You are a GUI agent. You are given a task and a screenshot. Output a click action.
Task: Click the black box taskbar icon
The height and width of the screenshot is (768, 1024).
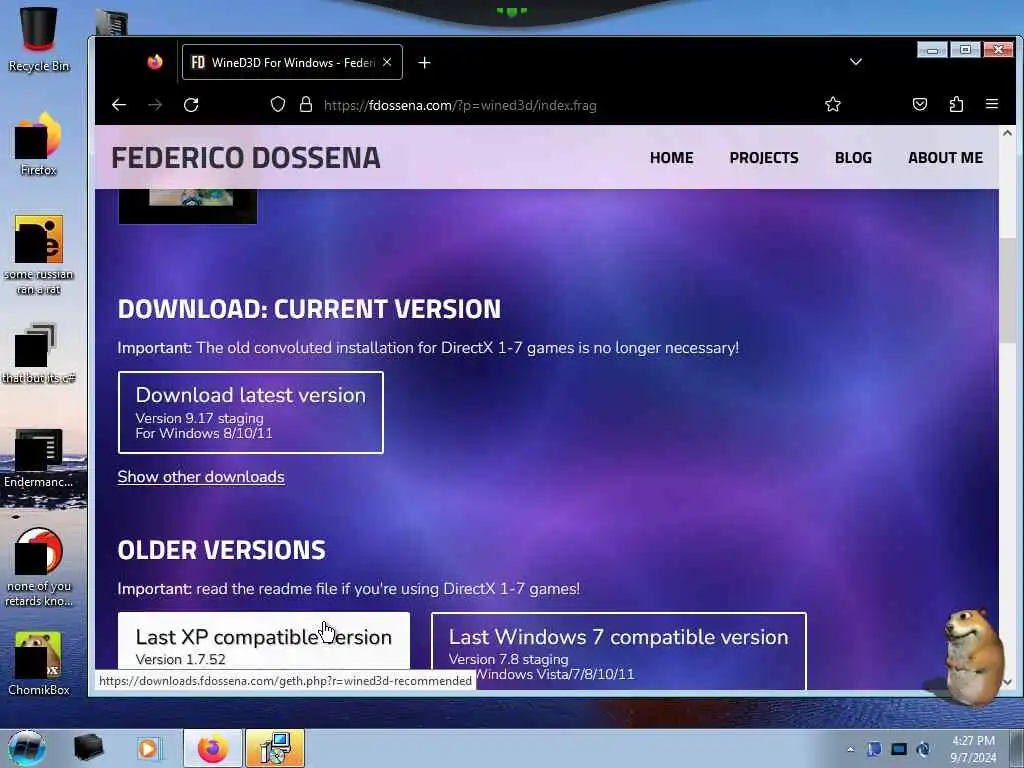click(x=89, y=748)
